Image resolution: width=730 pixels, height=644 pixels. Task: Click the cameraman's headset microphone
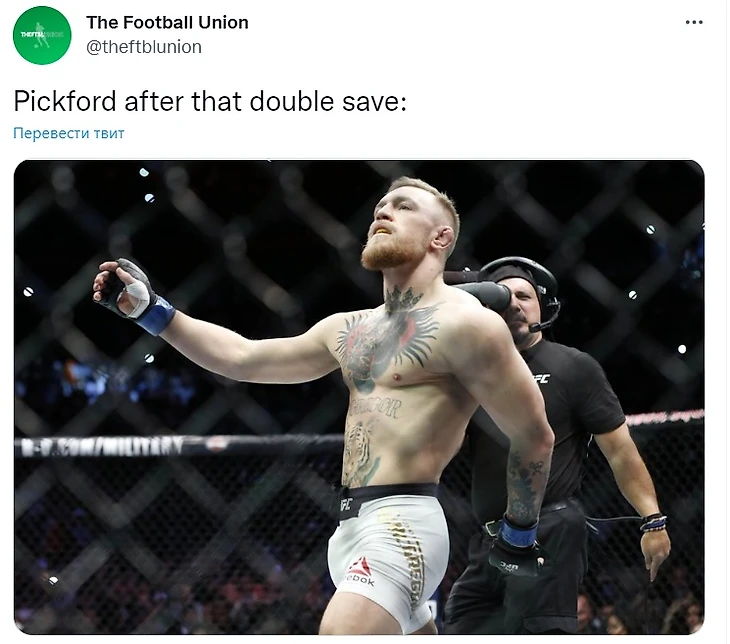click(545, 319)
